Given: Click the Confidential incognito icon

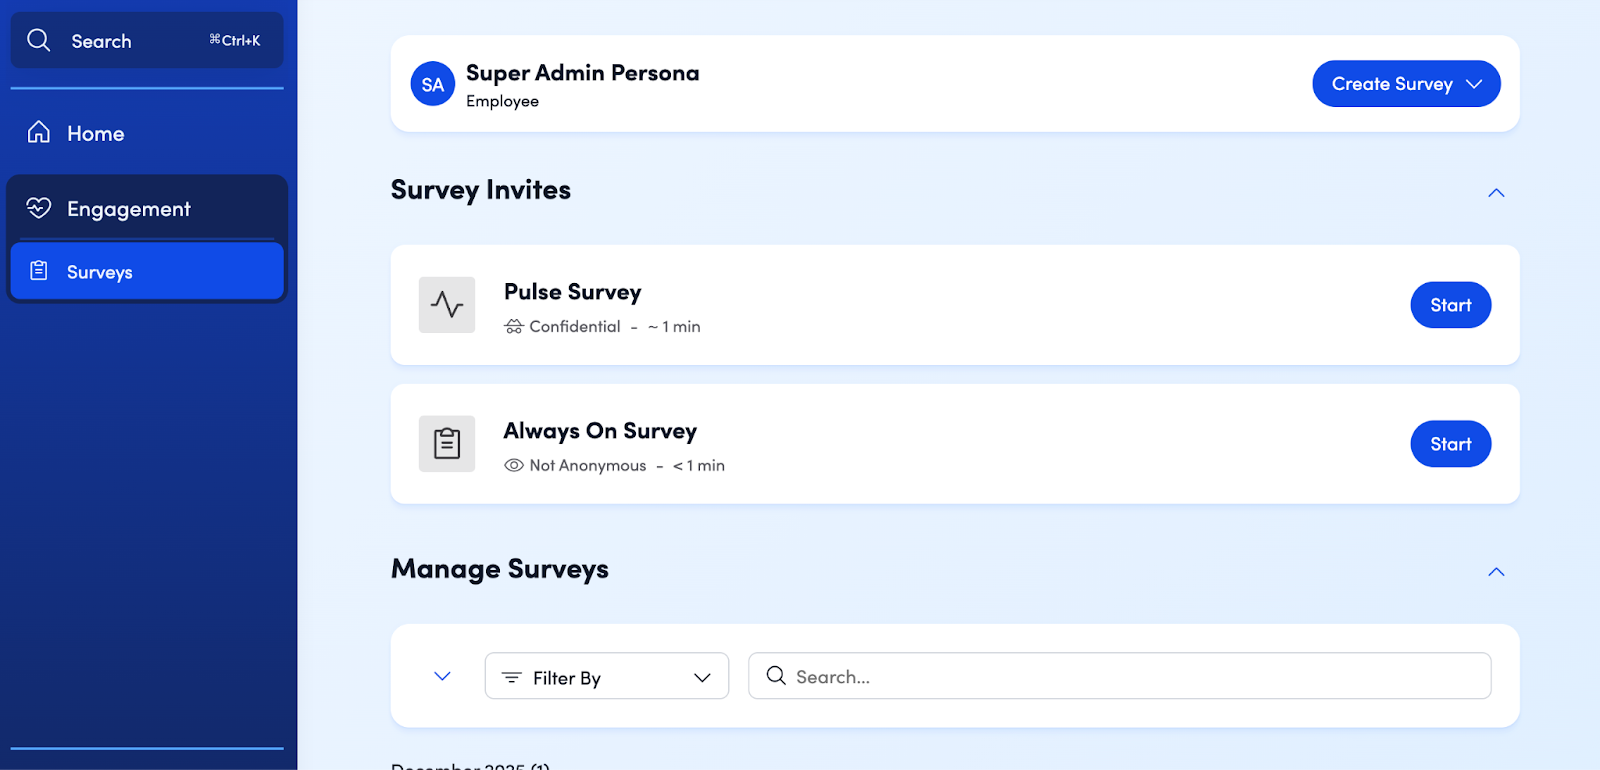Looking at the screenshot, I should pos(514,327).
